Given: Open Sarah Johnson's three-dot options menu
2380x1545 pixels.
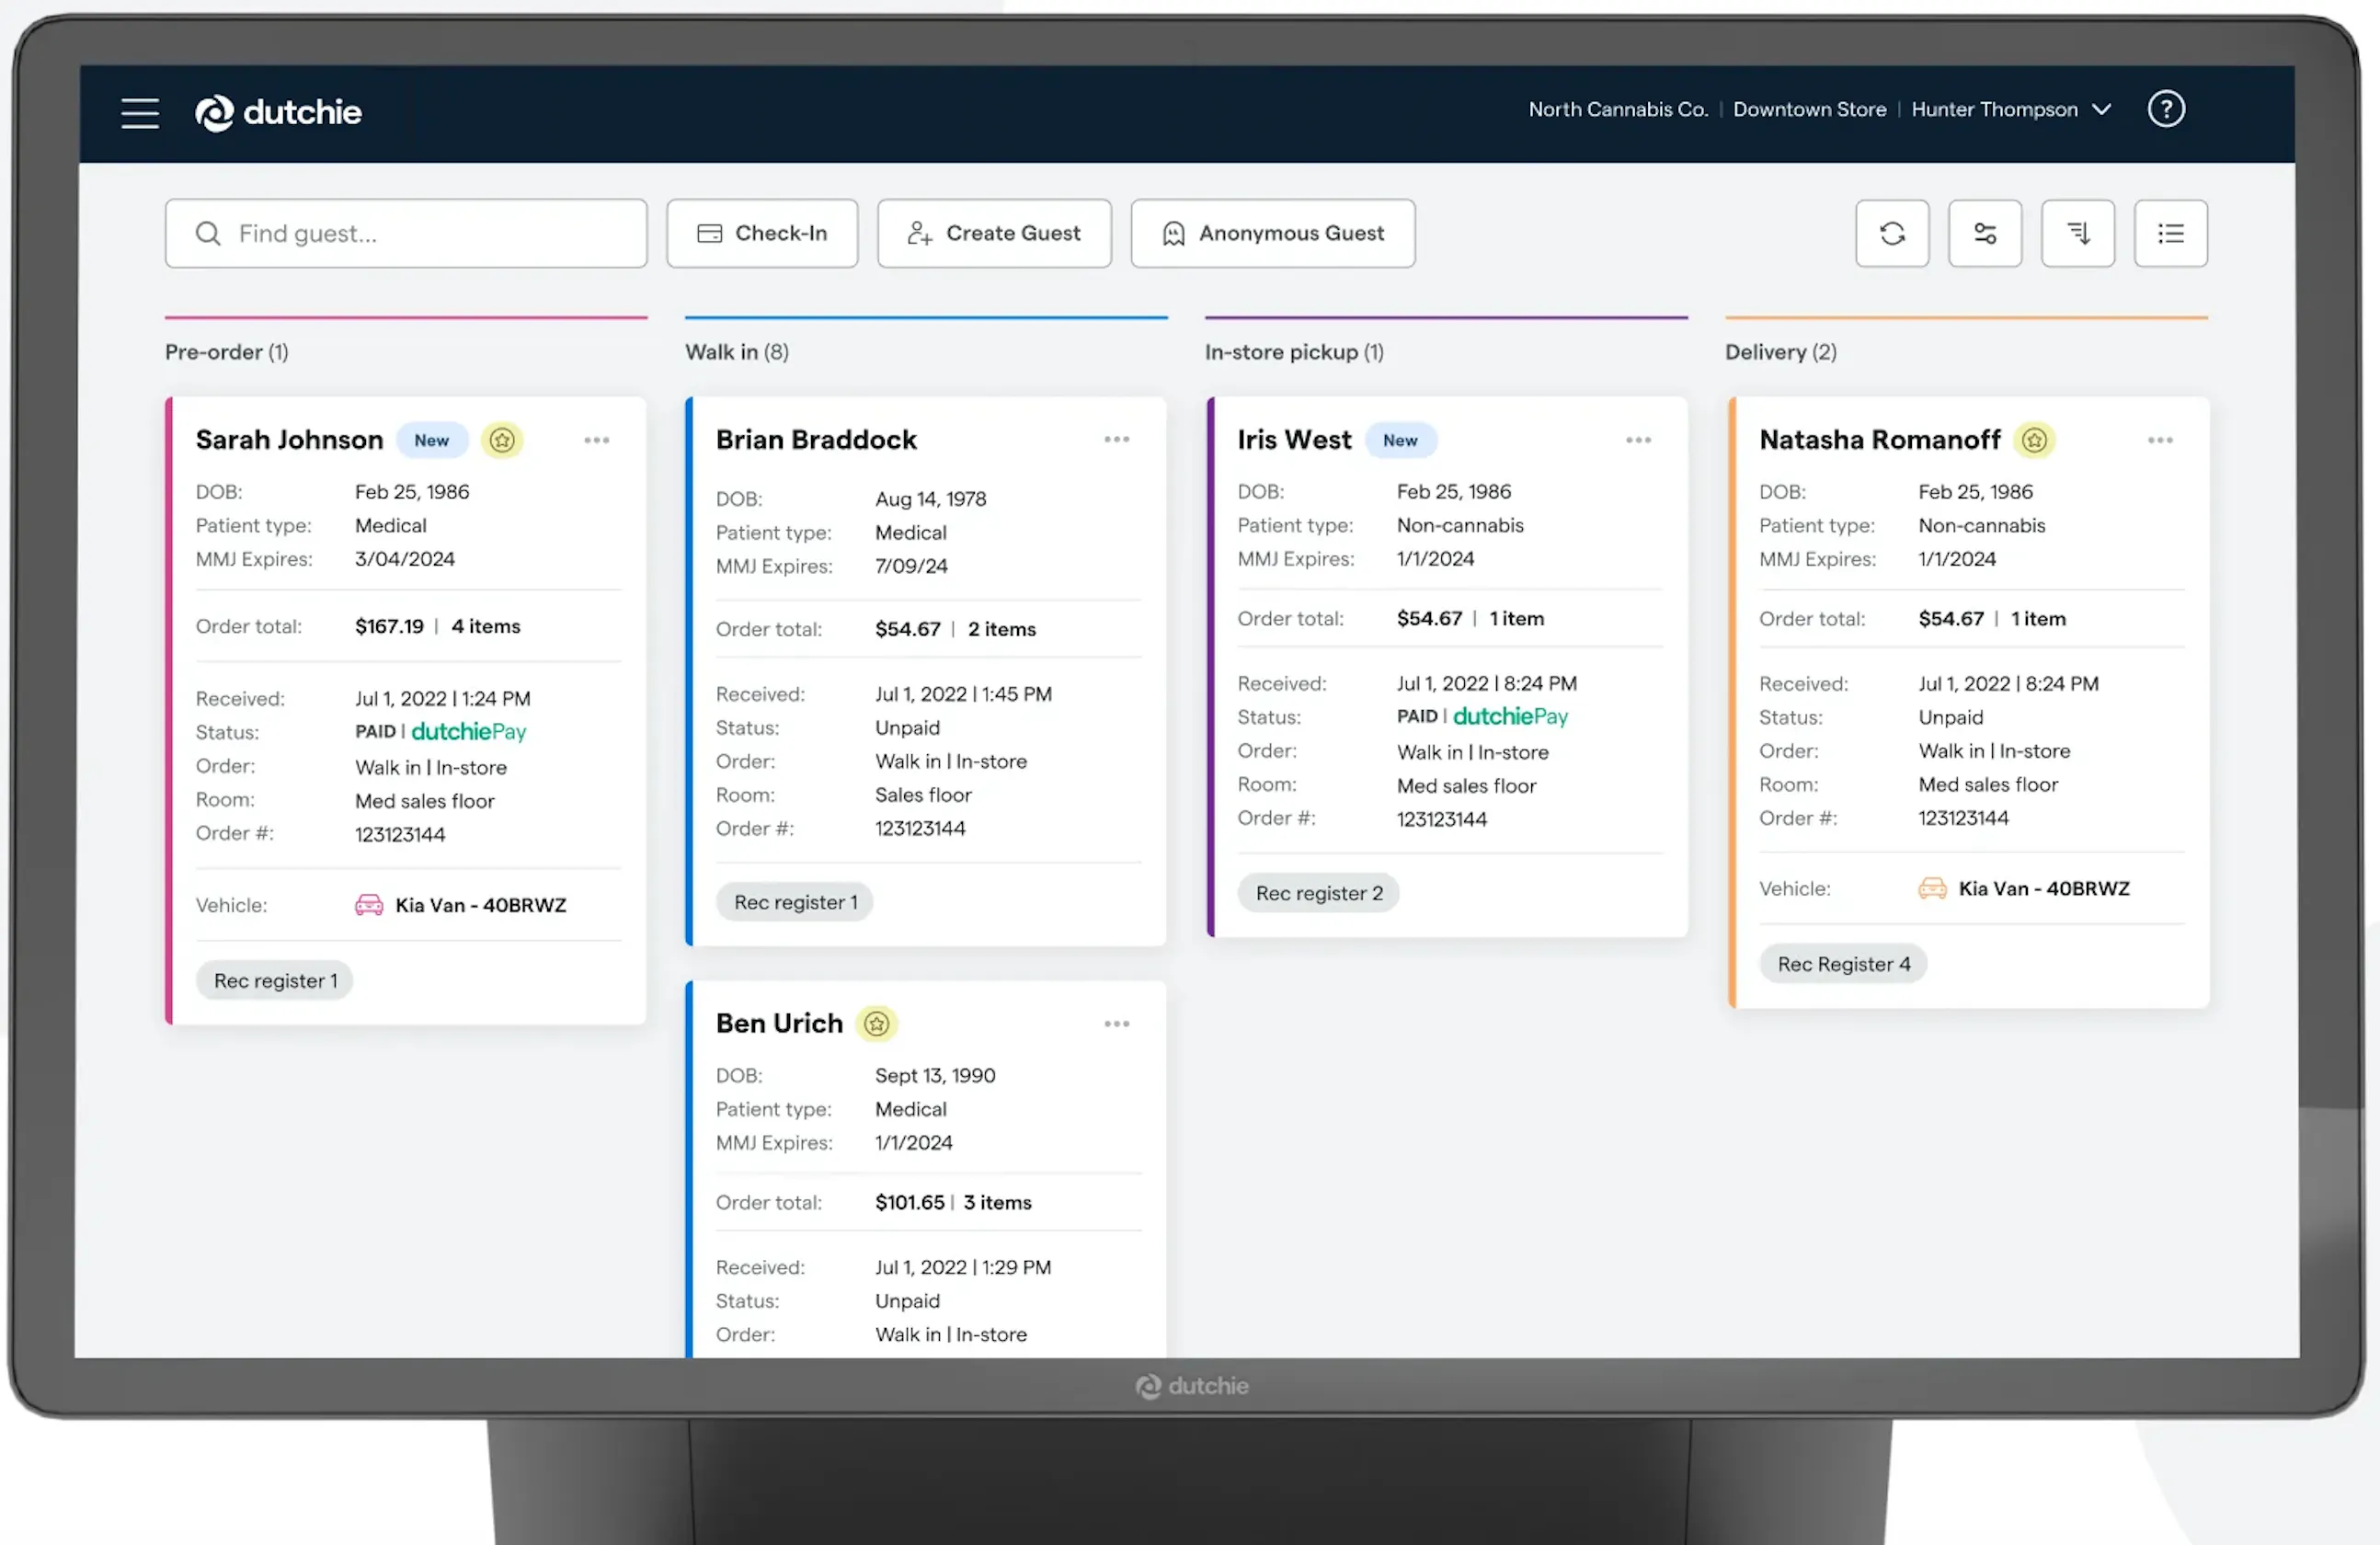Looking at the screenshot, I should [597, 440].
